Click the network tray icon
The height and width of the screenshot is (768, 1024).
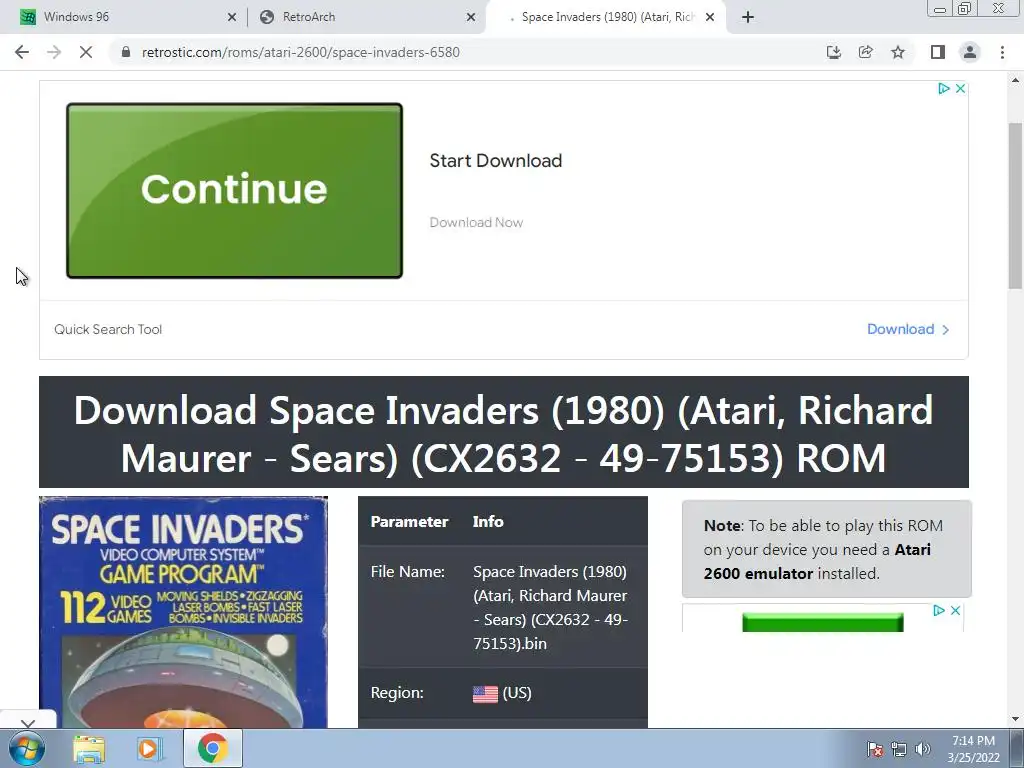(899, 750)
